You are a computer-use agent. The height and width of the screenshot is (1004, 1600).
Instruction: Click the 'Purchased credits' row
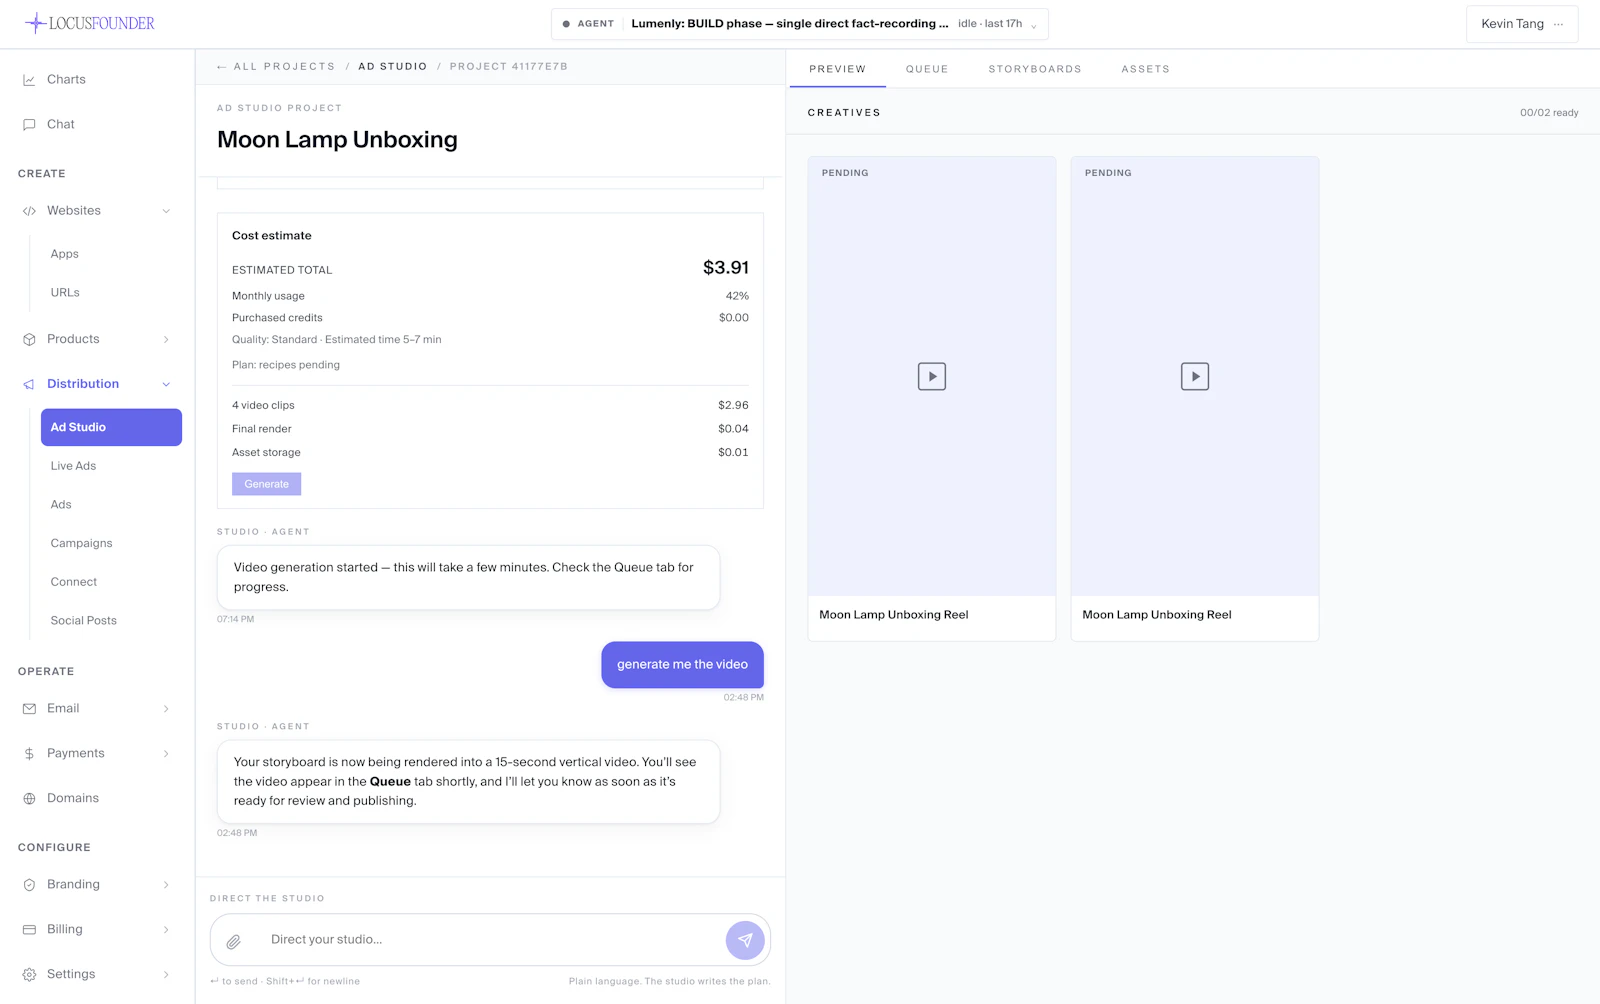click(490, 318)
